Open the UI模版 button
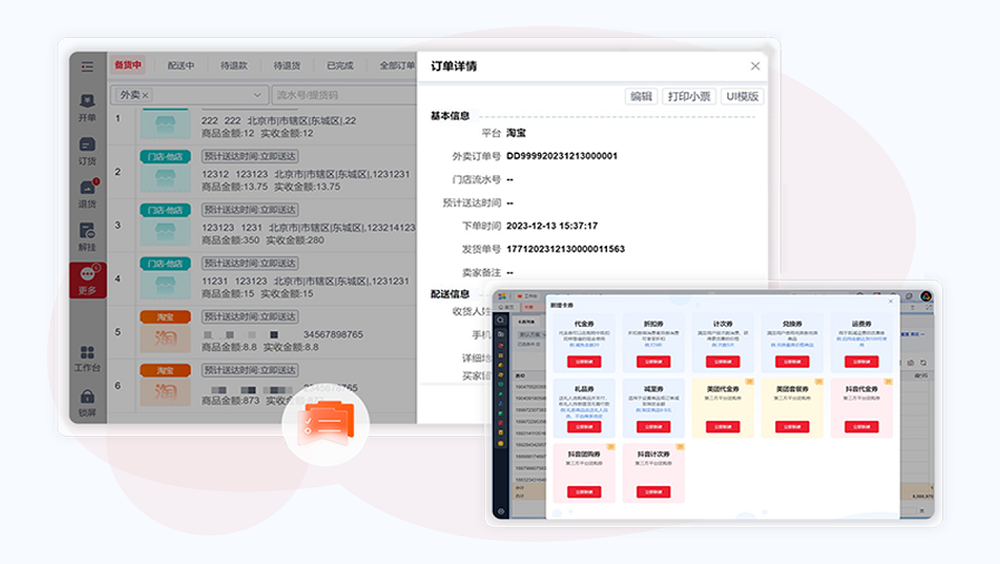1000x564 pixels. (x=742, y=96)
